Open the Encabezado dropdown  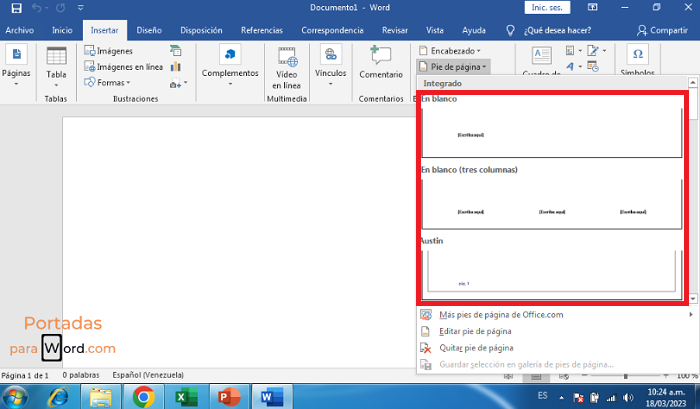450,50
